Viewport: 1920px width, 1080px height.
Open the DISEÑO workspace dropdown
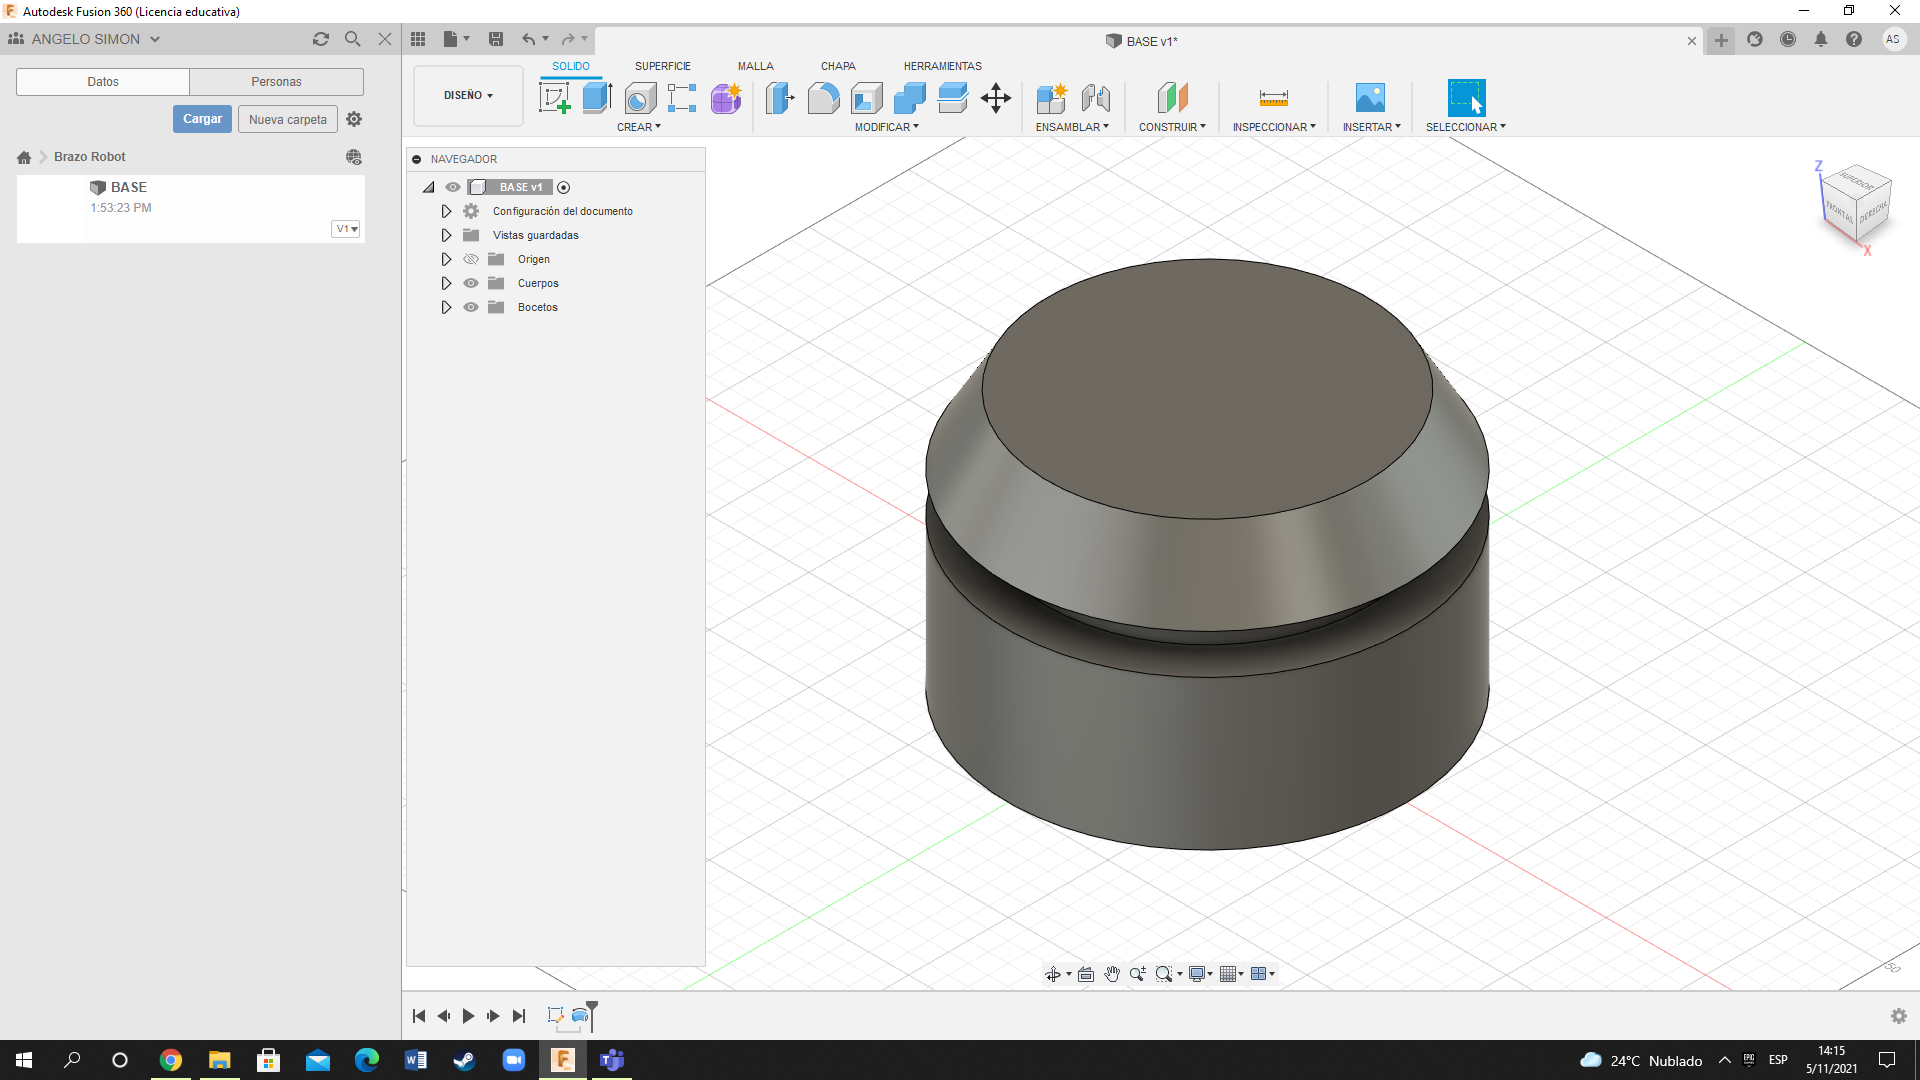468,96
